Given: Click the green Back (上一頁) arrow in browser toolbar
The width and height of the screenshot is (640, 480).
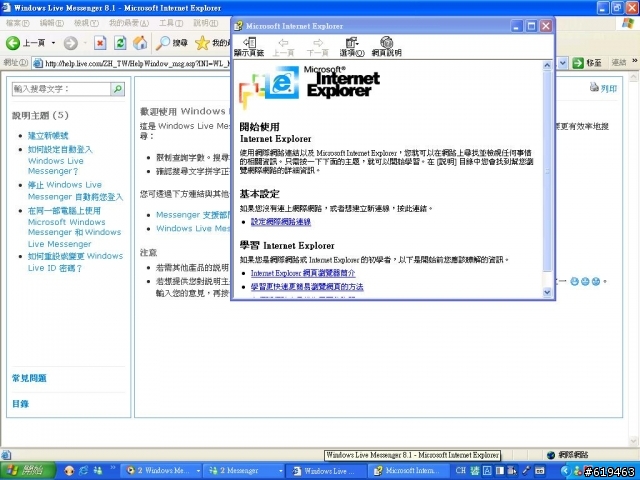Looking at the screenshot, I should point(13,42).
